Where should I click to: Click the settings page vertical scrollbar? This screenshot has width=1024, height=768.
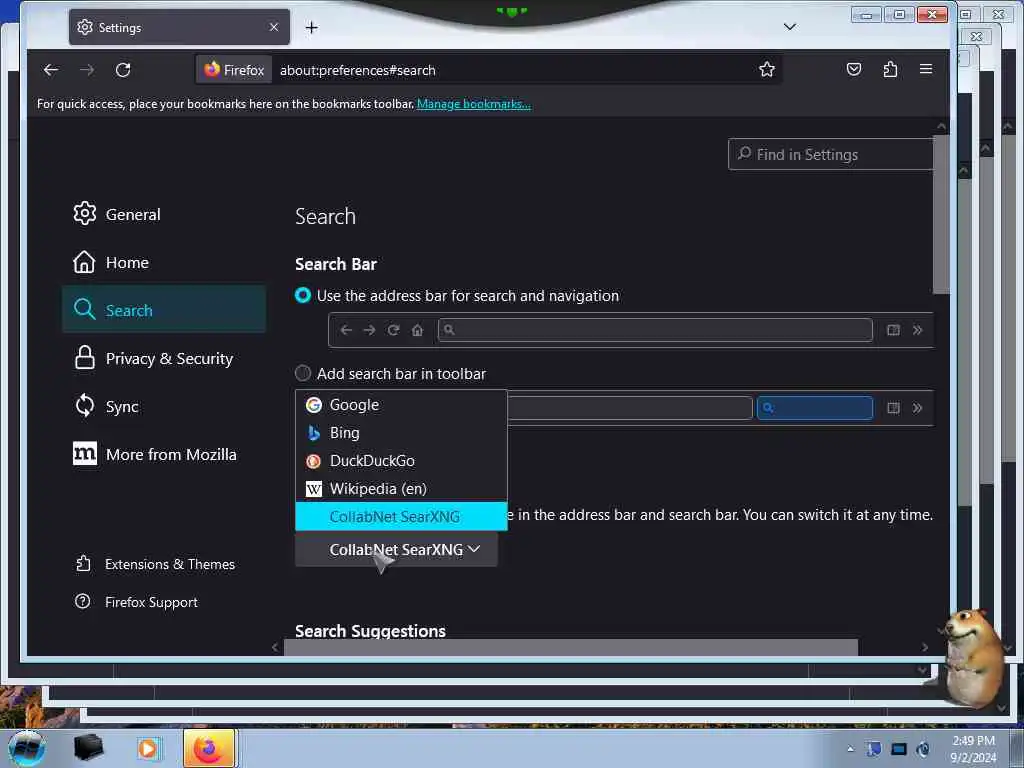click(x=941, y=216)
